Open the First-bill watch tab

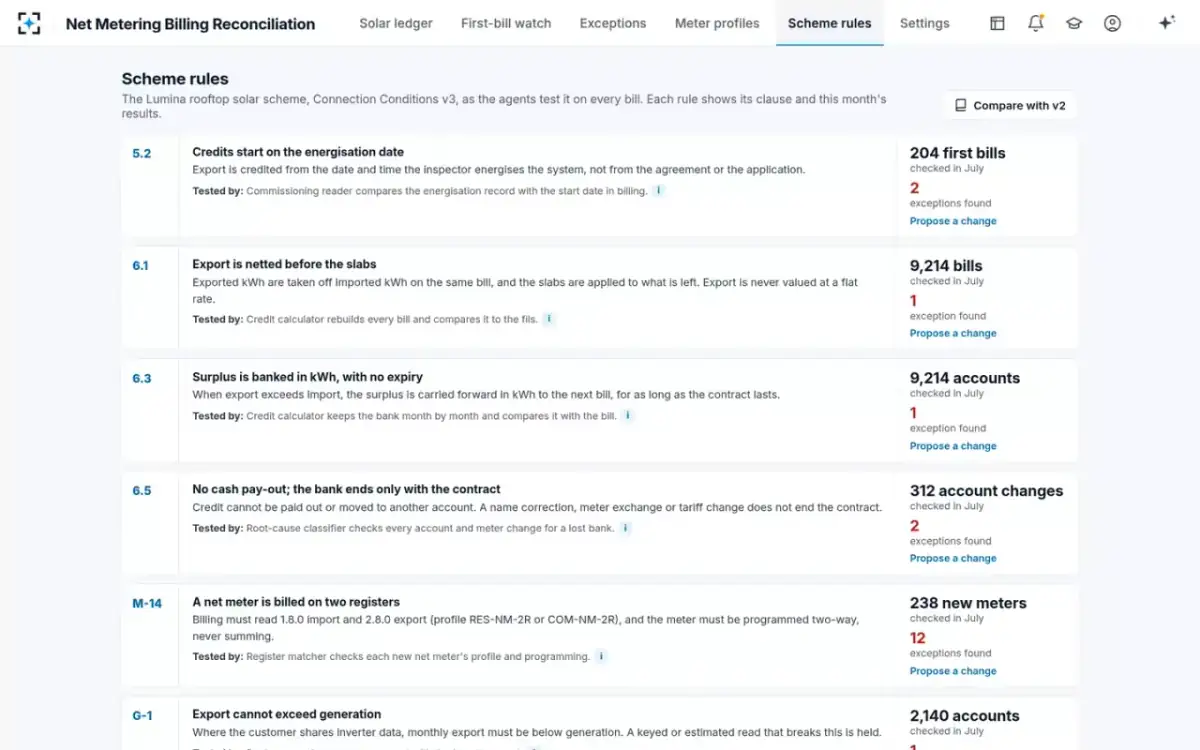[506, 23]
